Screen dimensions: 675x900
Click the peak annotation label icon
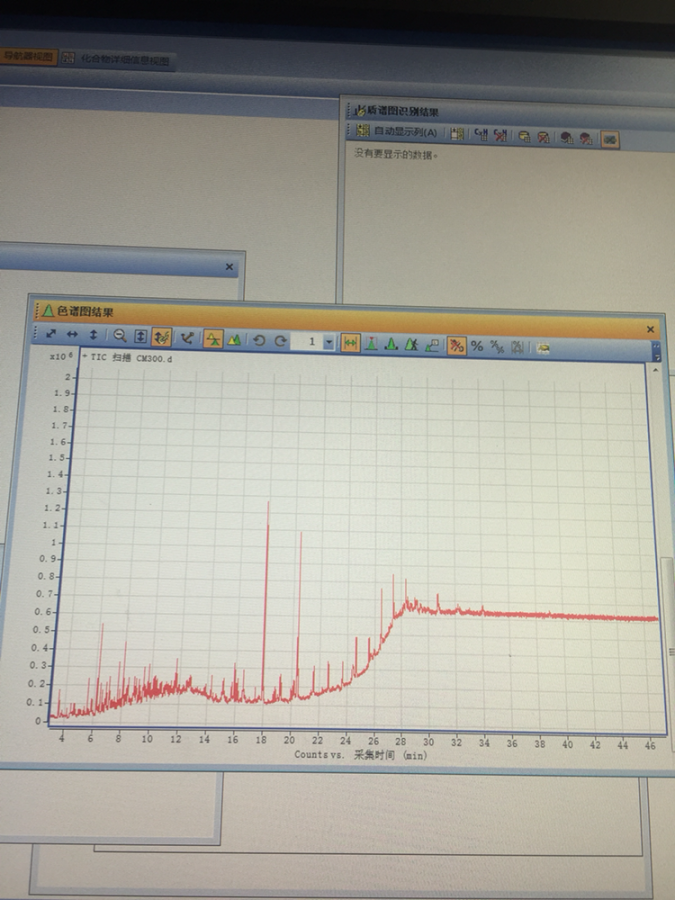[x=432, y=346]
